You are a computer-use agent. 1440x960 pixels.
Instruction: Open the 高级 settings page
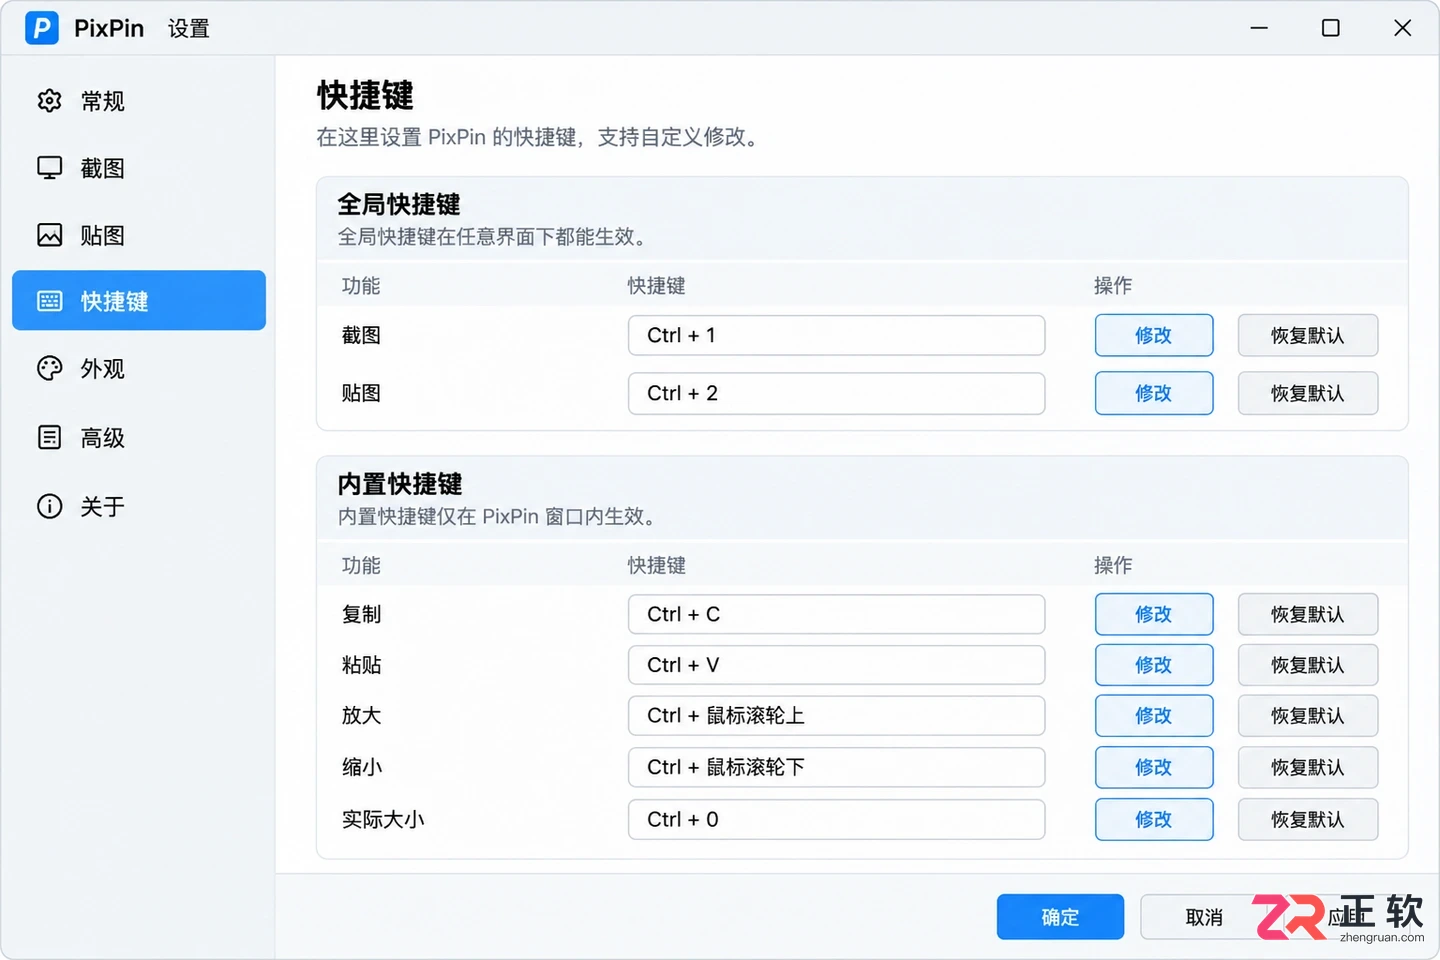click(x=139, y=438)
